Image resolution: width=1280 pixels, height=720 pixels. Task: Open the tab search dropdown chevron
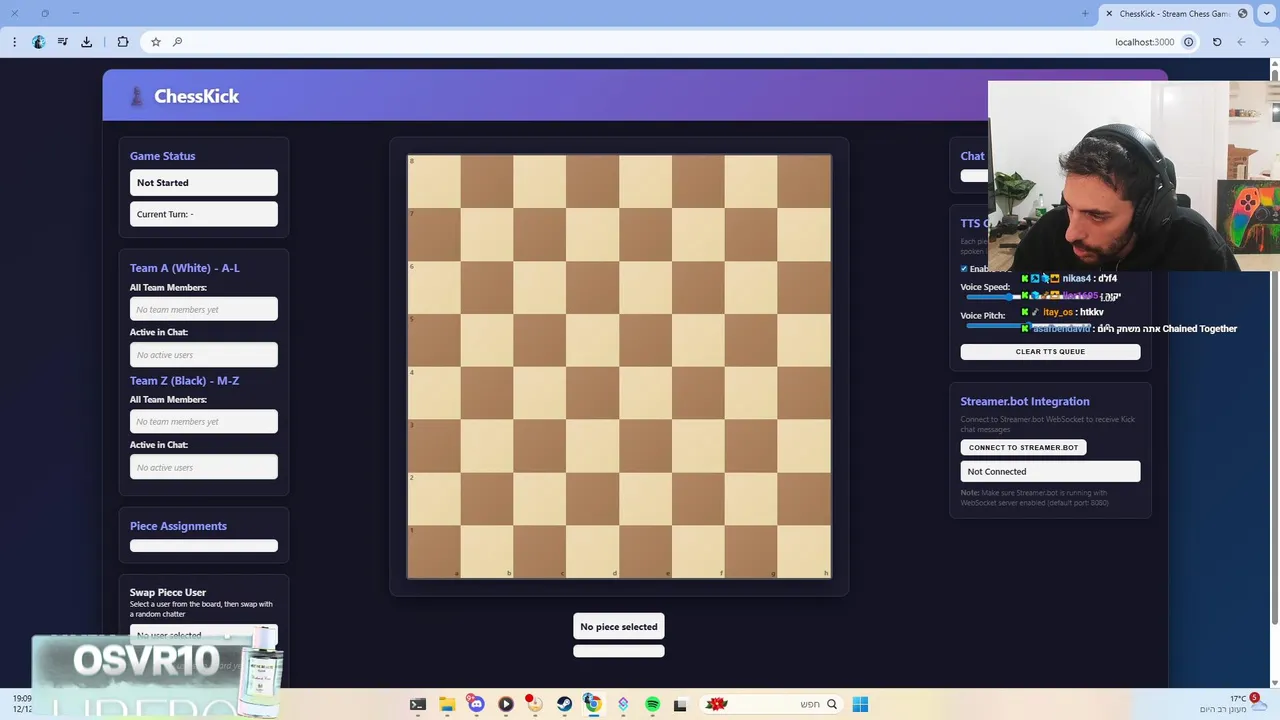pos(1265,13)
